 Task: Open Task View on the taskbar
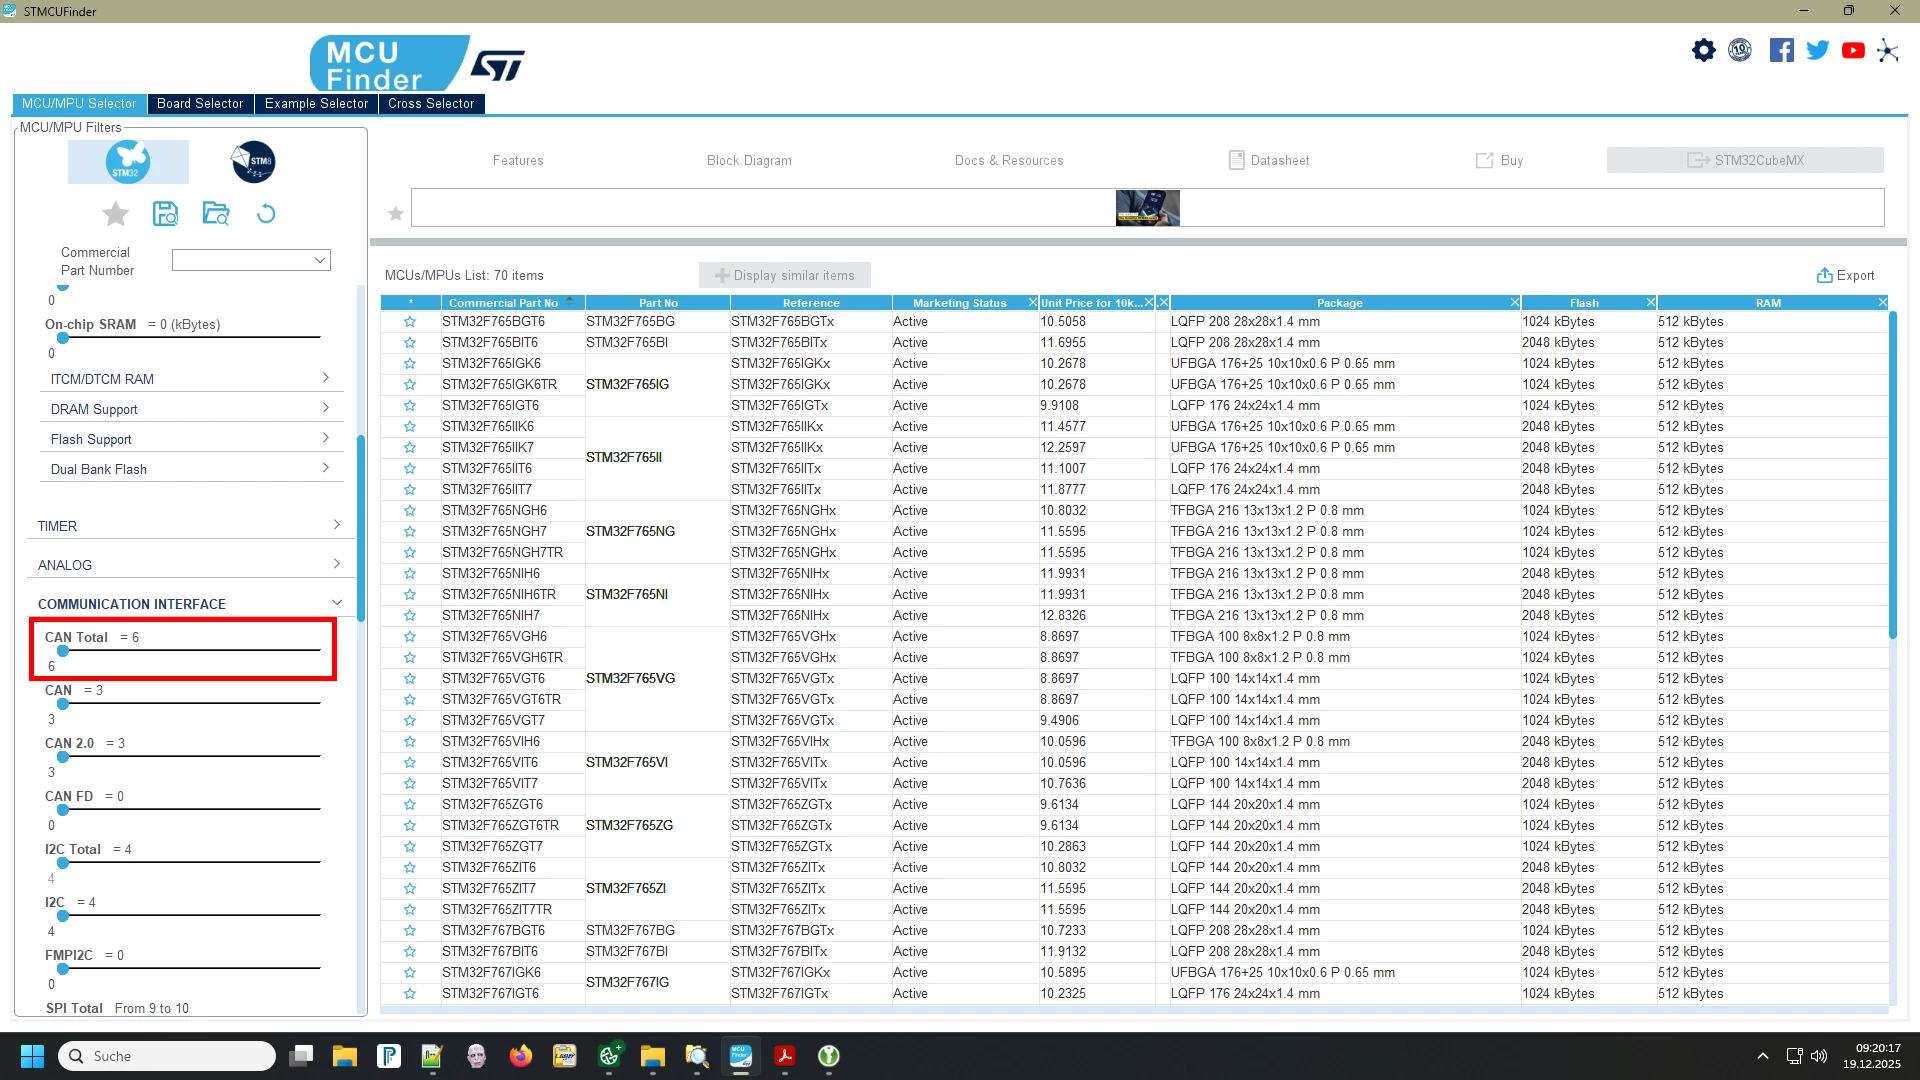[x=301, y=1056]
